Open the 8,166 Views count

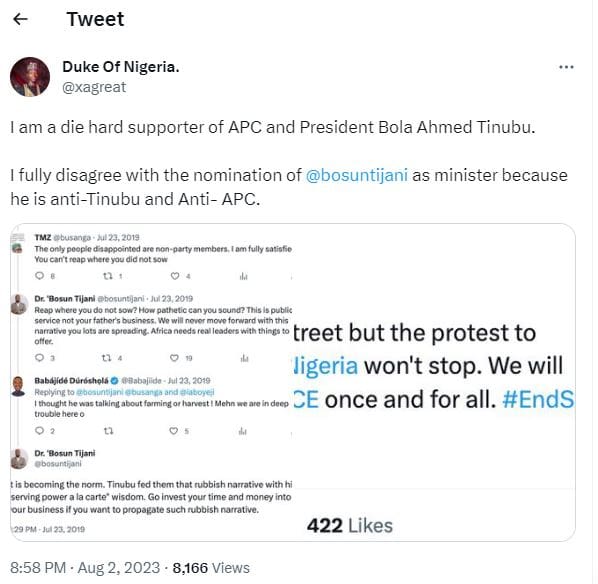(211, 568)
